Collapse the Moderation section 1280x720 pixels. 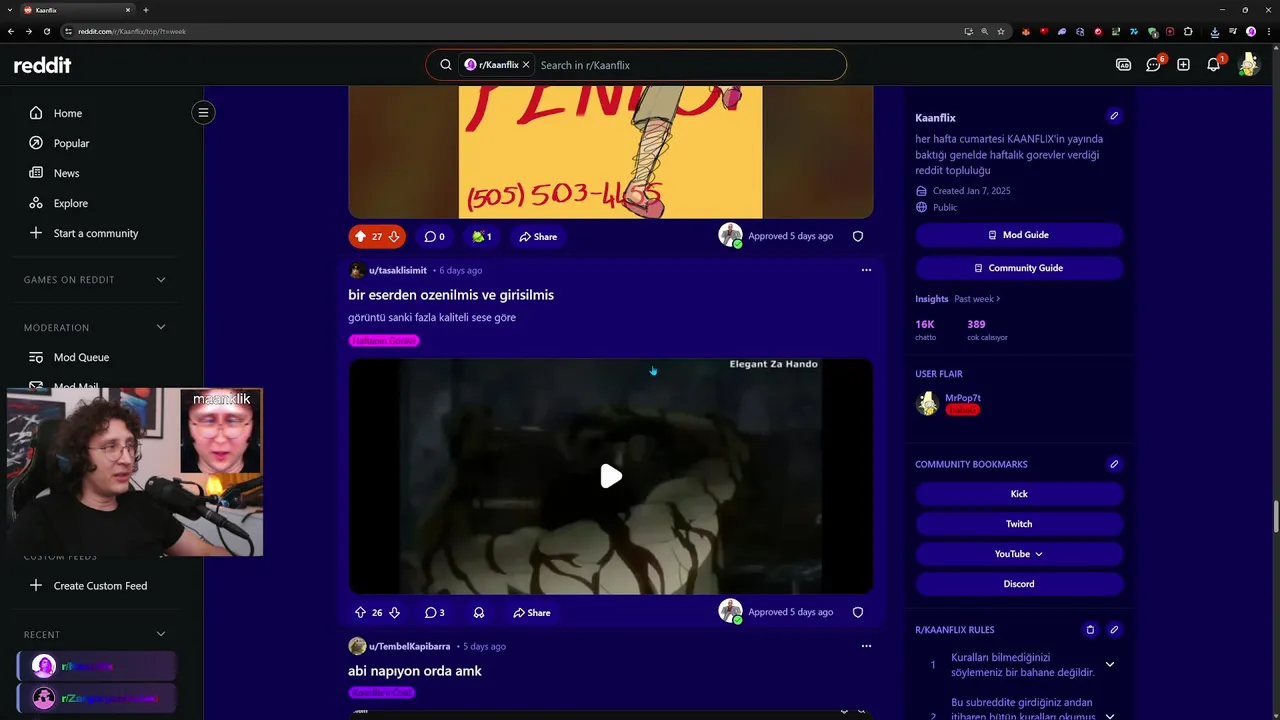click(x=161, y=327)
